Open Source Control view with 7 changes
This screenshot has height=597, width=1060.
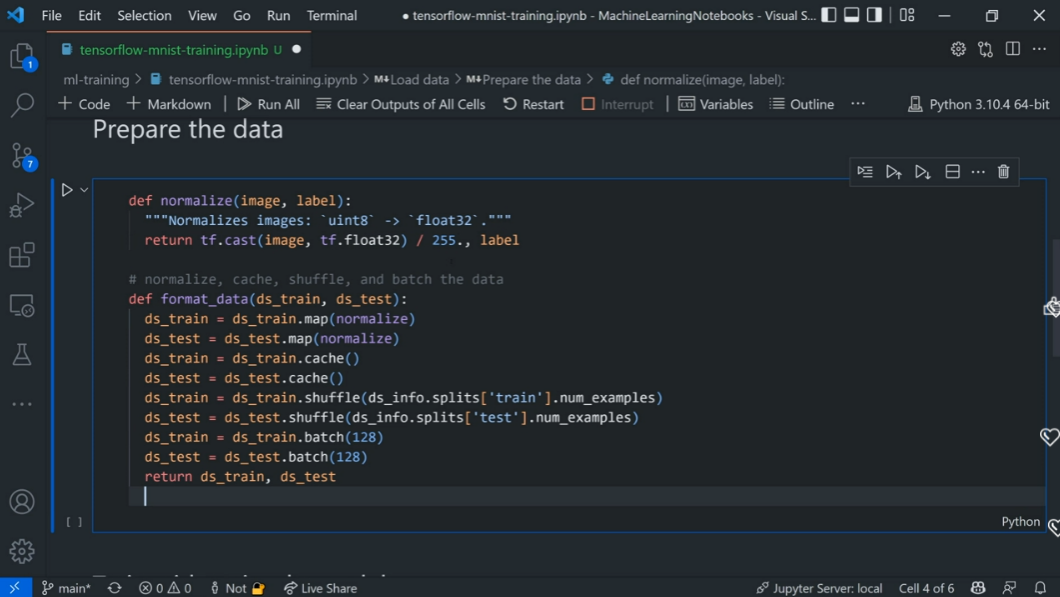coord(22,155)
